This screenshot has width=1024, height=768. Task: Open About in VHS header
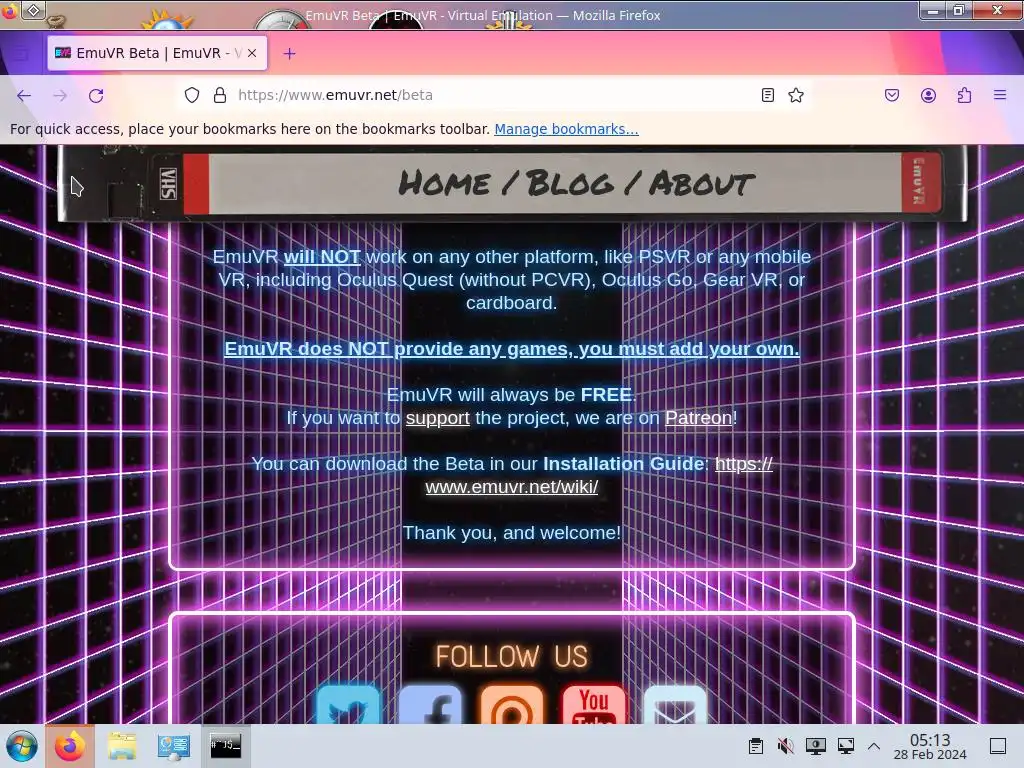[702, 183]
